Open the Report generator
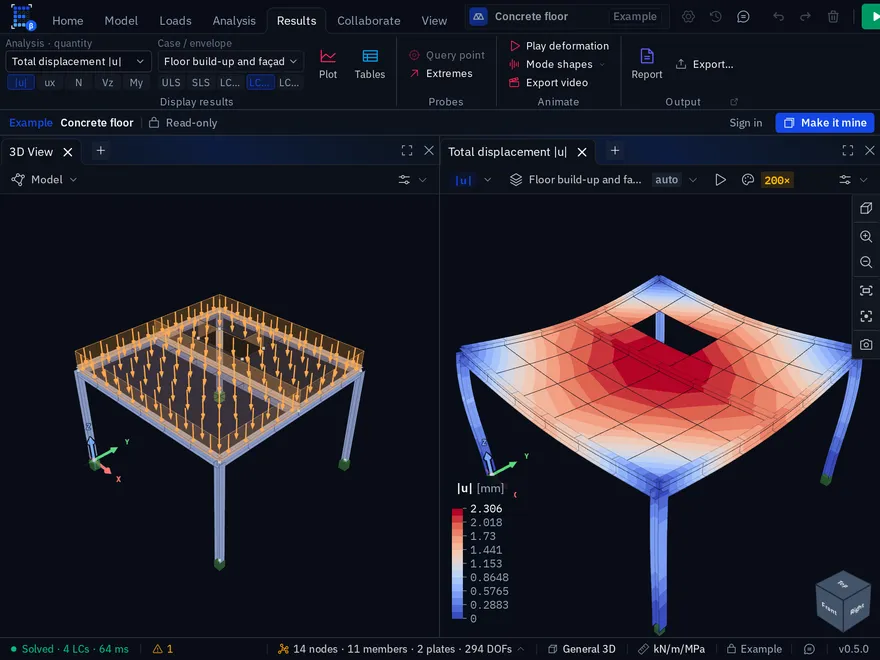 tap(647, 64)
